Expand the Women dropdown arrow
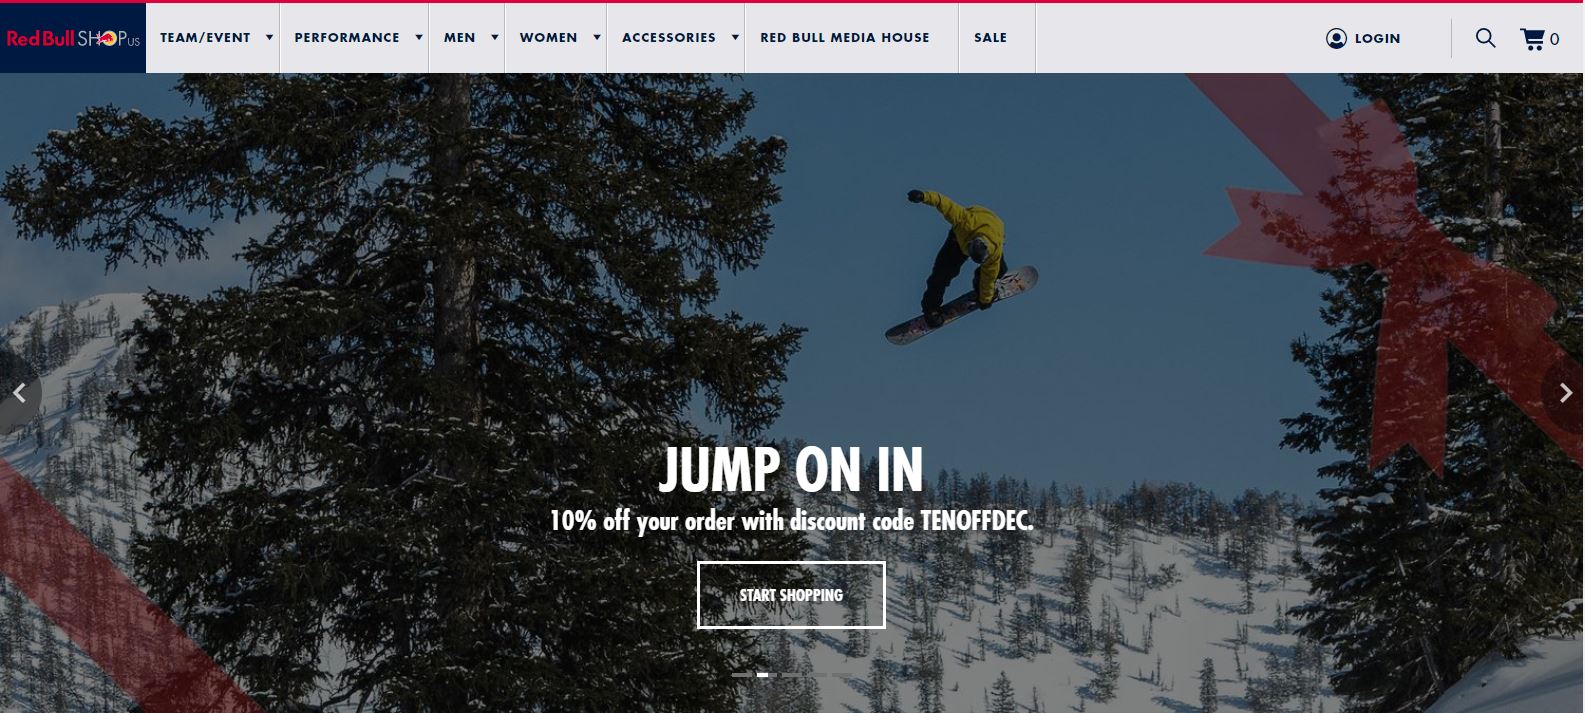 pyautogui.click(x=597, y=38)
